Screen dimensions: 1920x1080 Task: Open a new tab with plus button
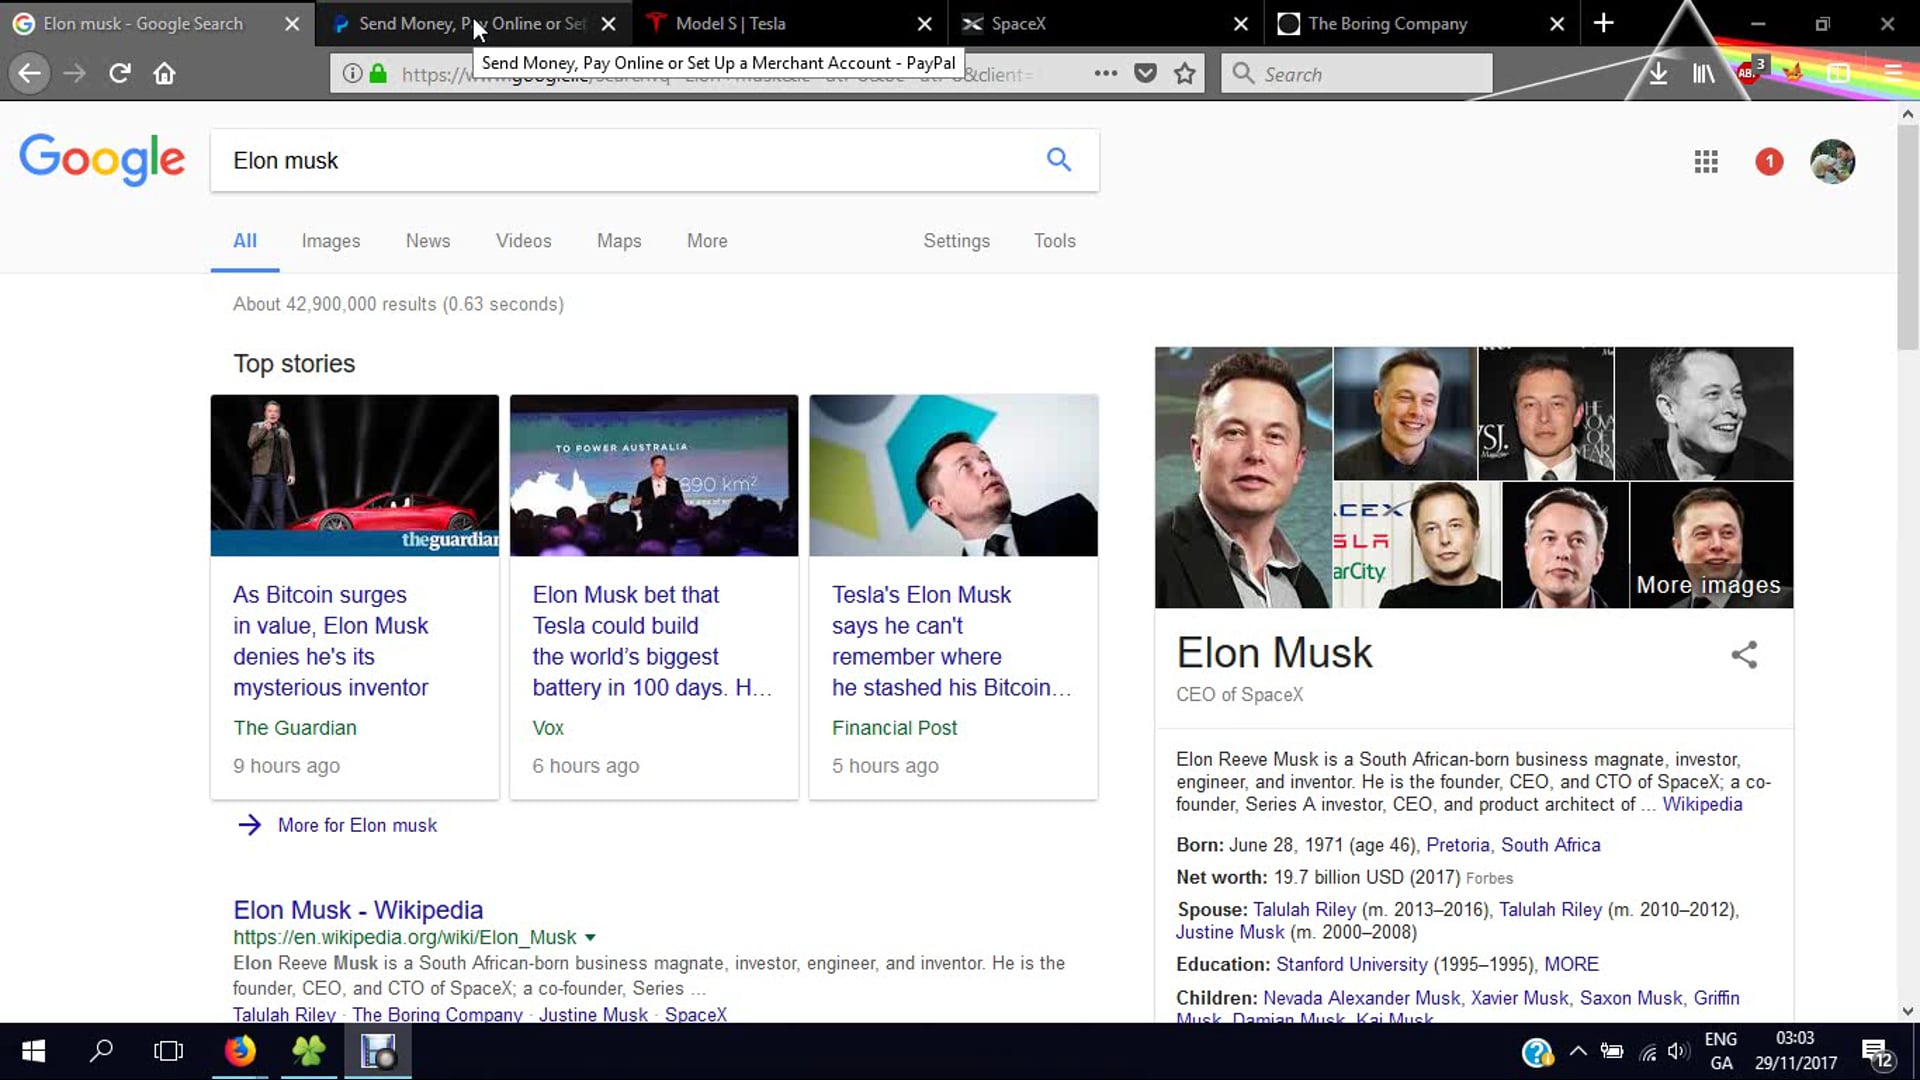[x=1603, y=23]
